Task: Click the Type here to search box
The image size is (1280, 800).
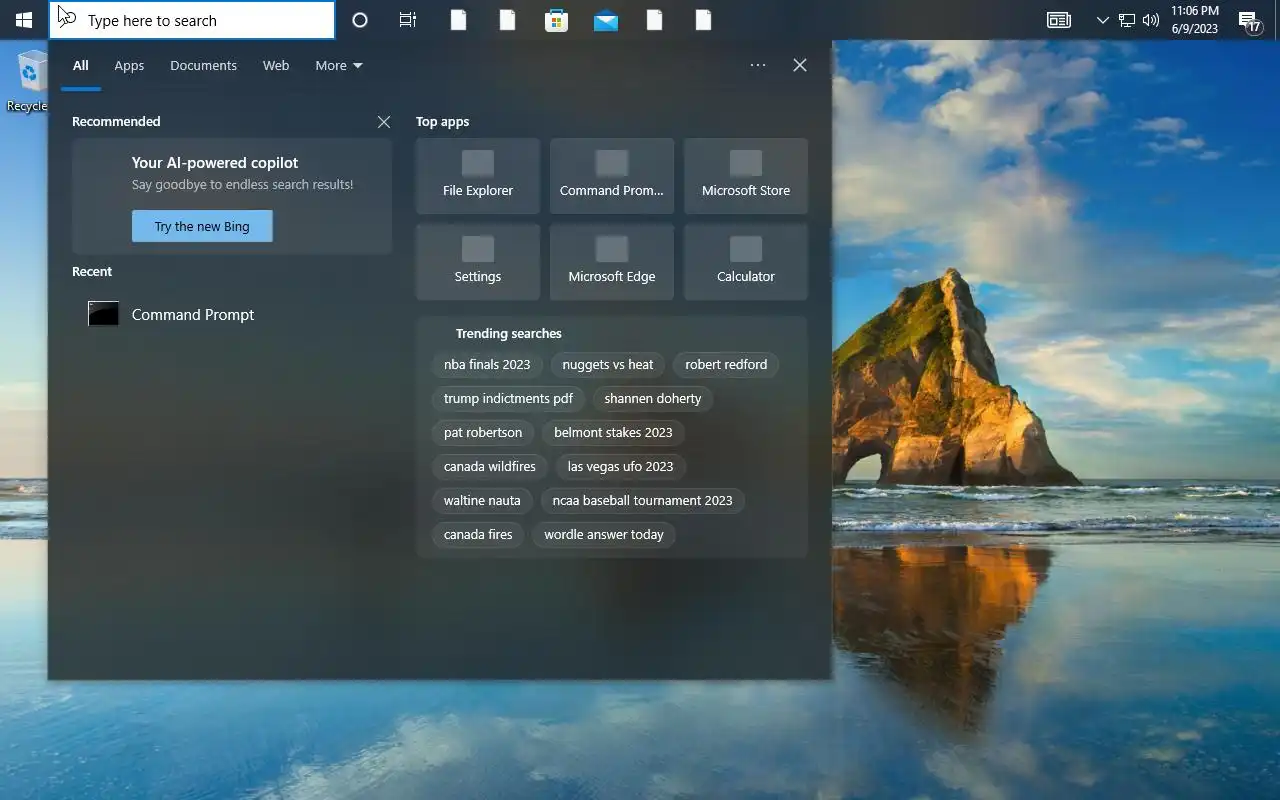Action: [192, 20]
